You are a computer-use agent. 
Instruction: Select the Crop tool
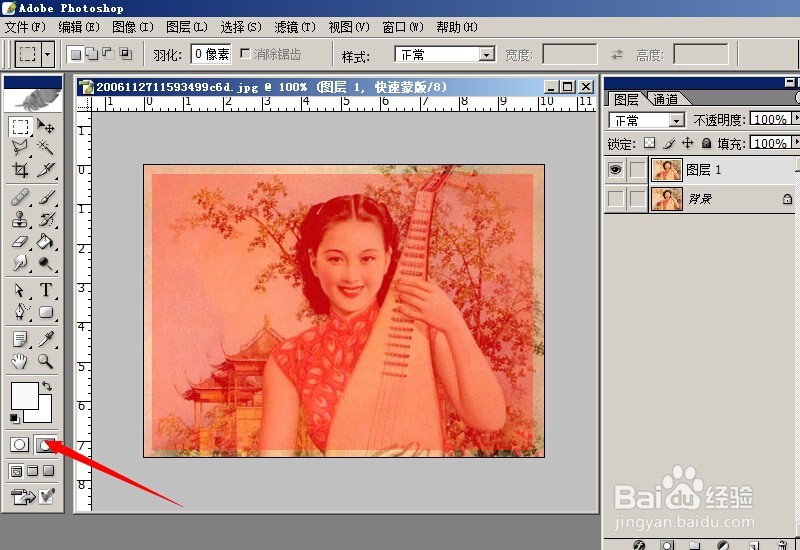(x=20, y=169)
